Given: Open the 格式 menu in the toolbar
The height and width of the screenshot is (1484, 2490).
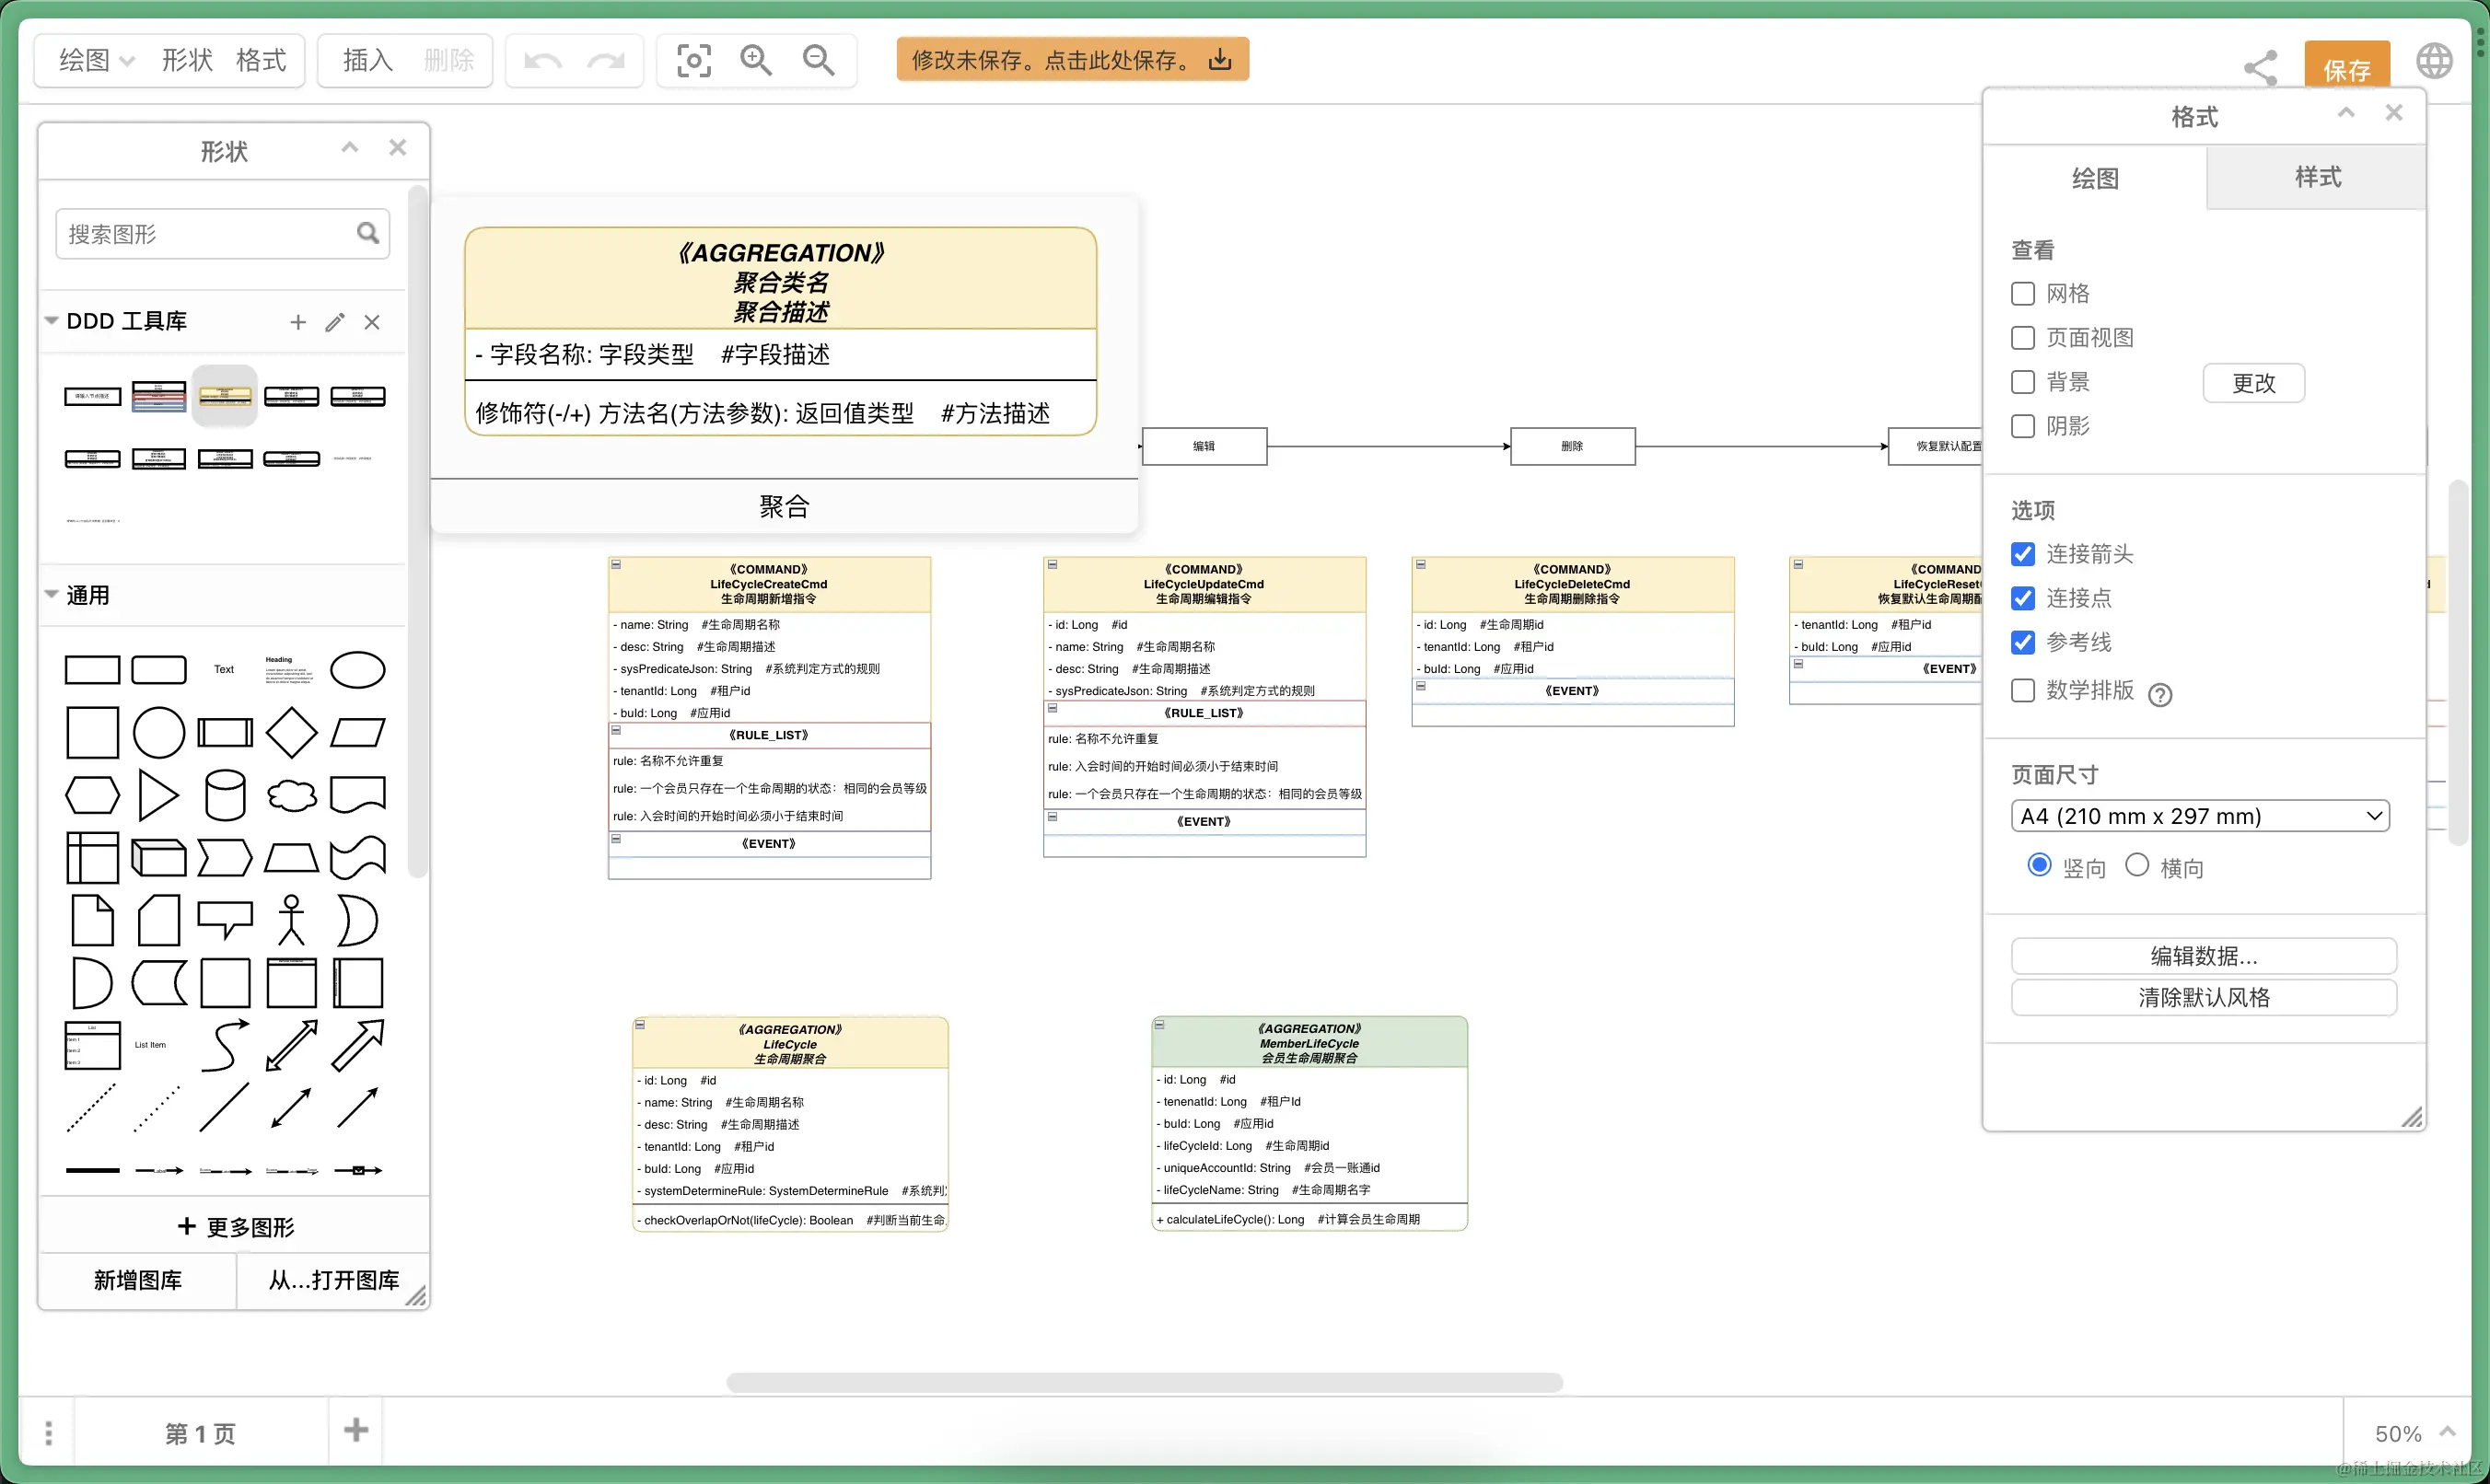Looking at the screenshot, I should (261, 61).
